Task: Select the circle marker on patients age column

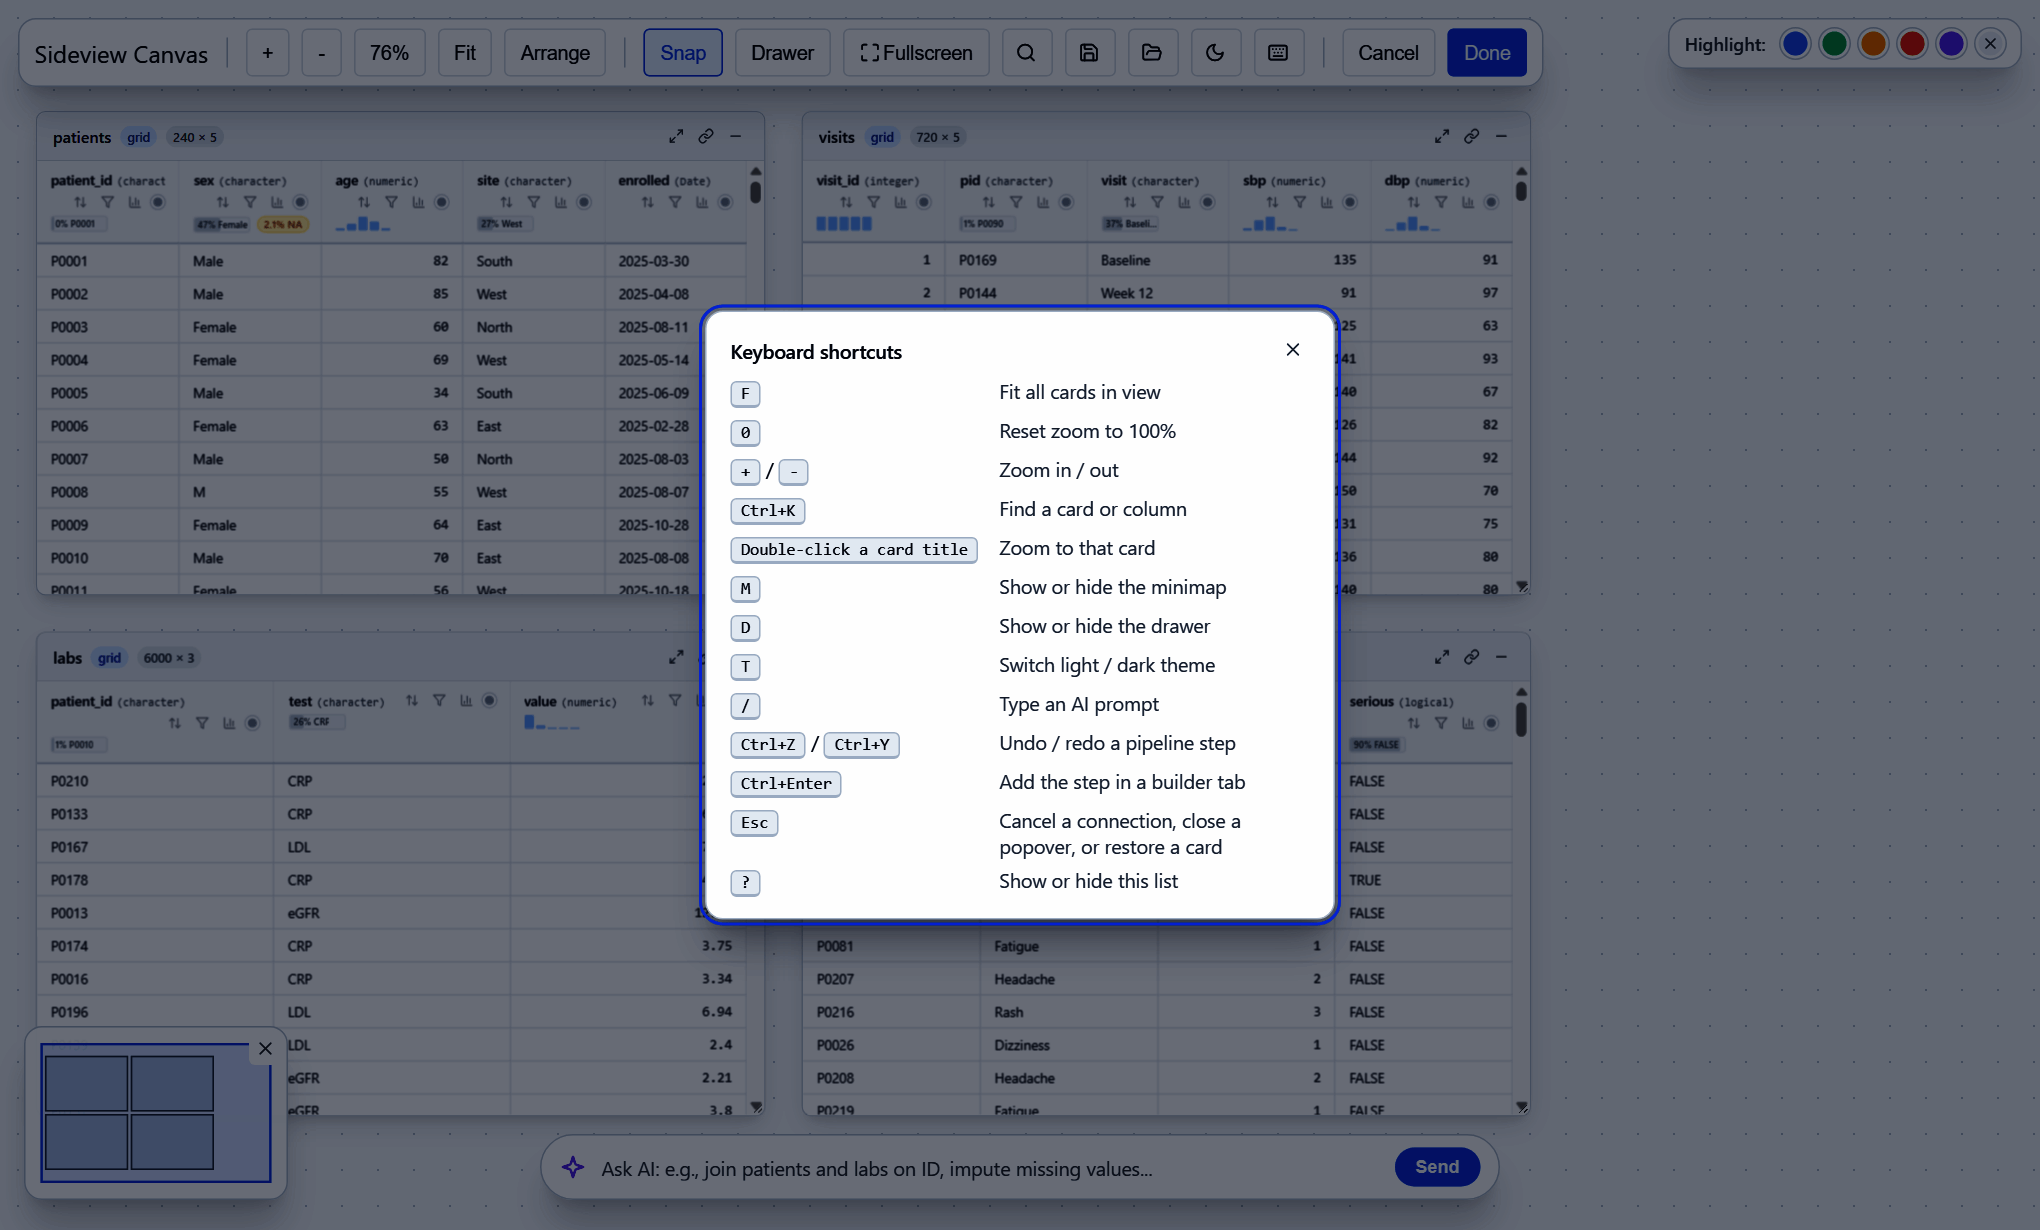Action: 442,202
